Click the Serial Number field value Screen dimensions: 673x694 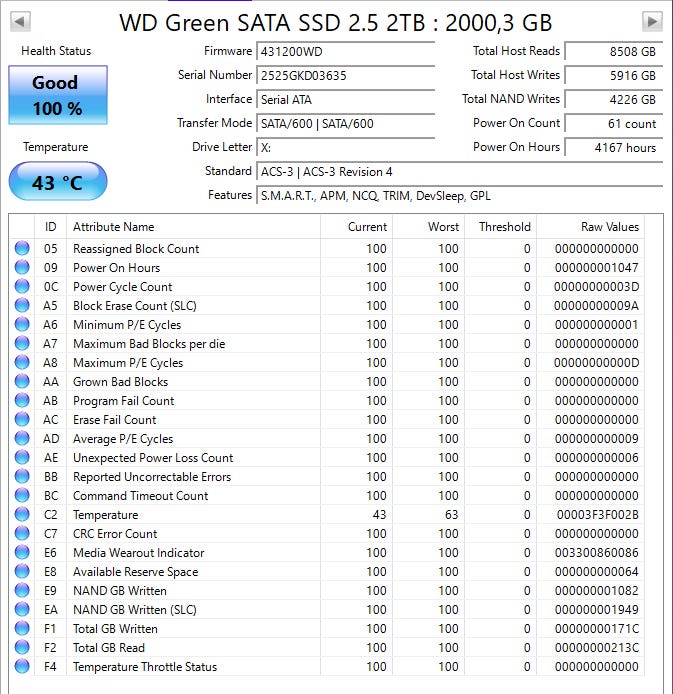345,75
